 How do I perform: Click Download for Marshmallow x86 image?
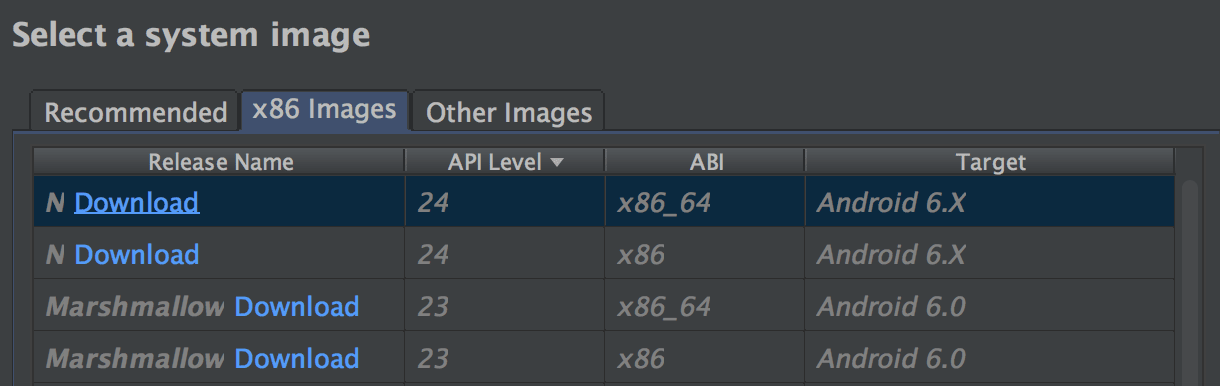[297, 358]
